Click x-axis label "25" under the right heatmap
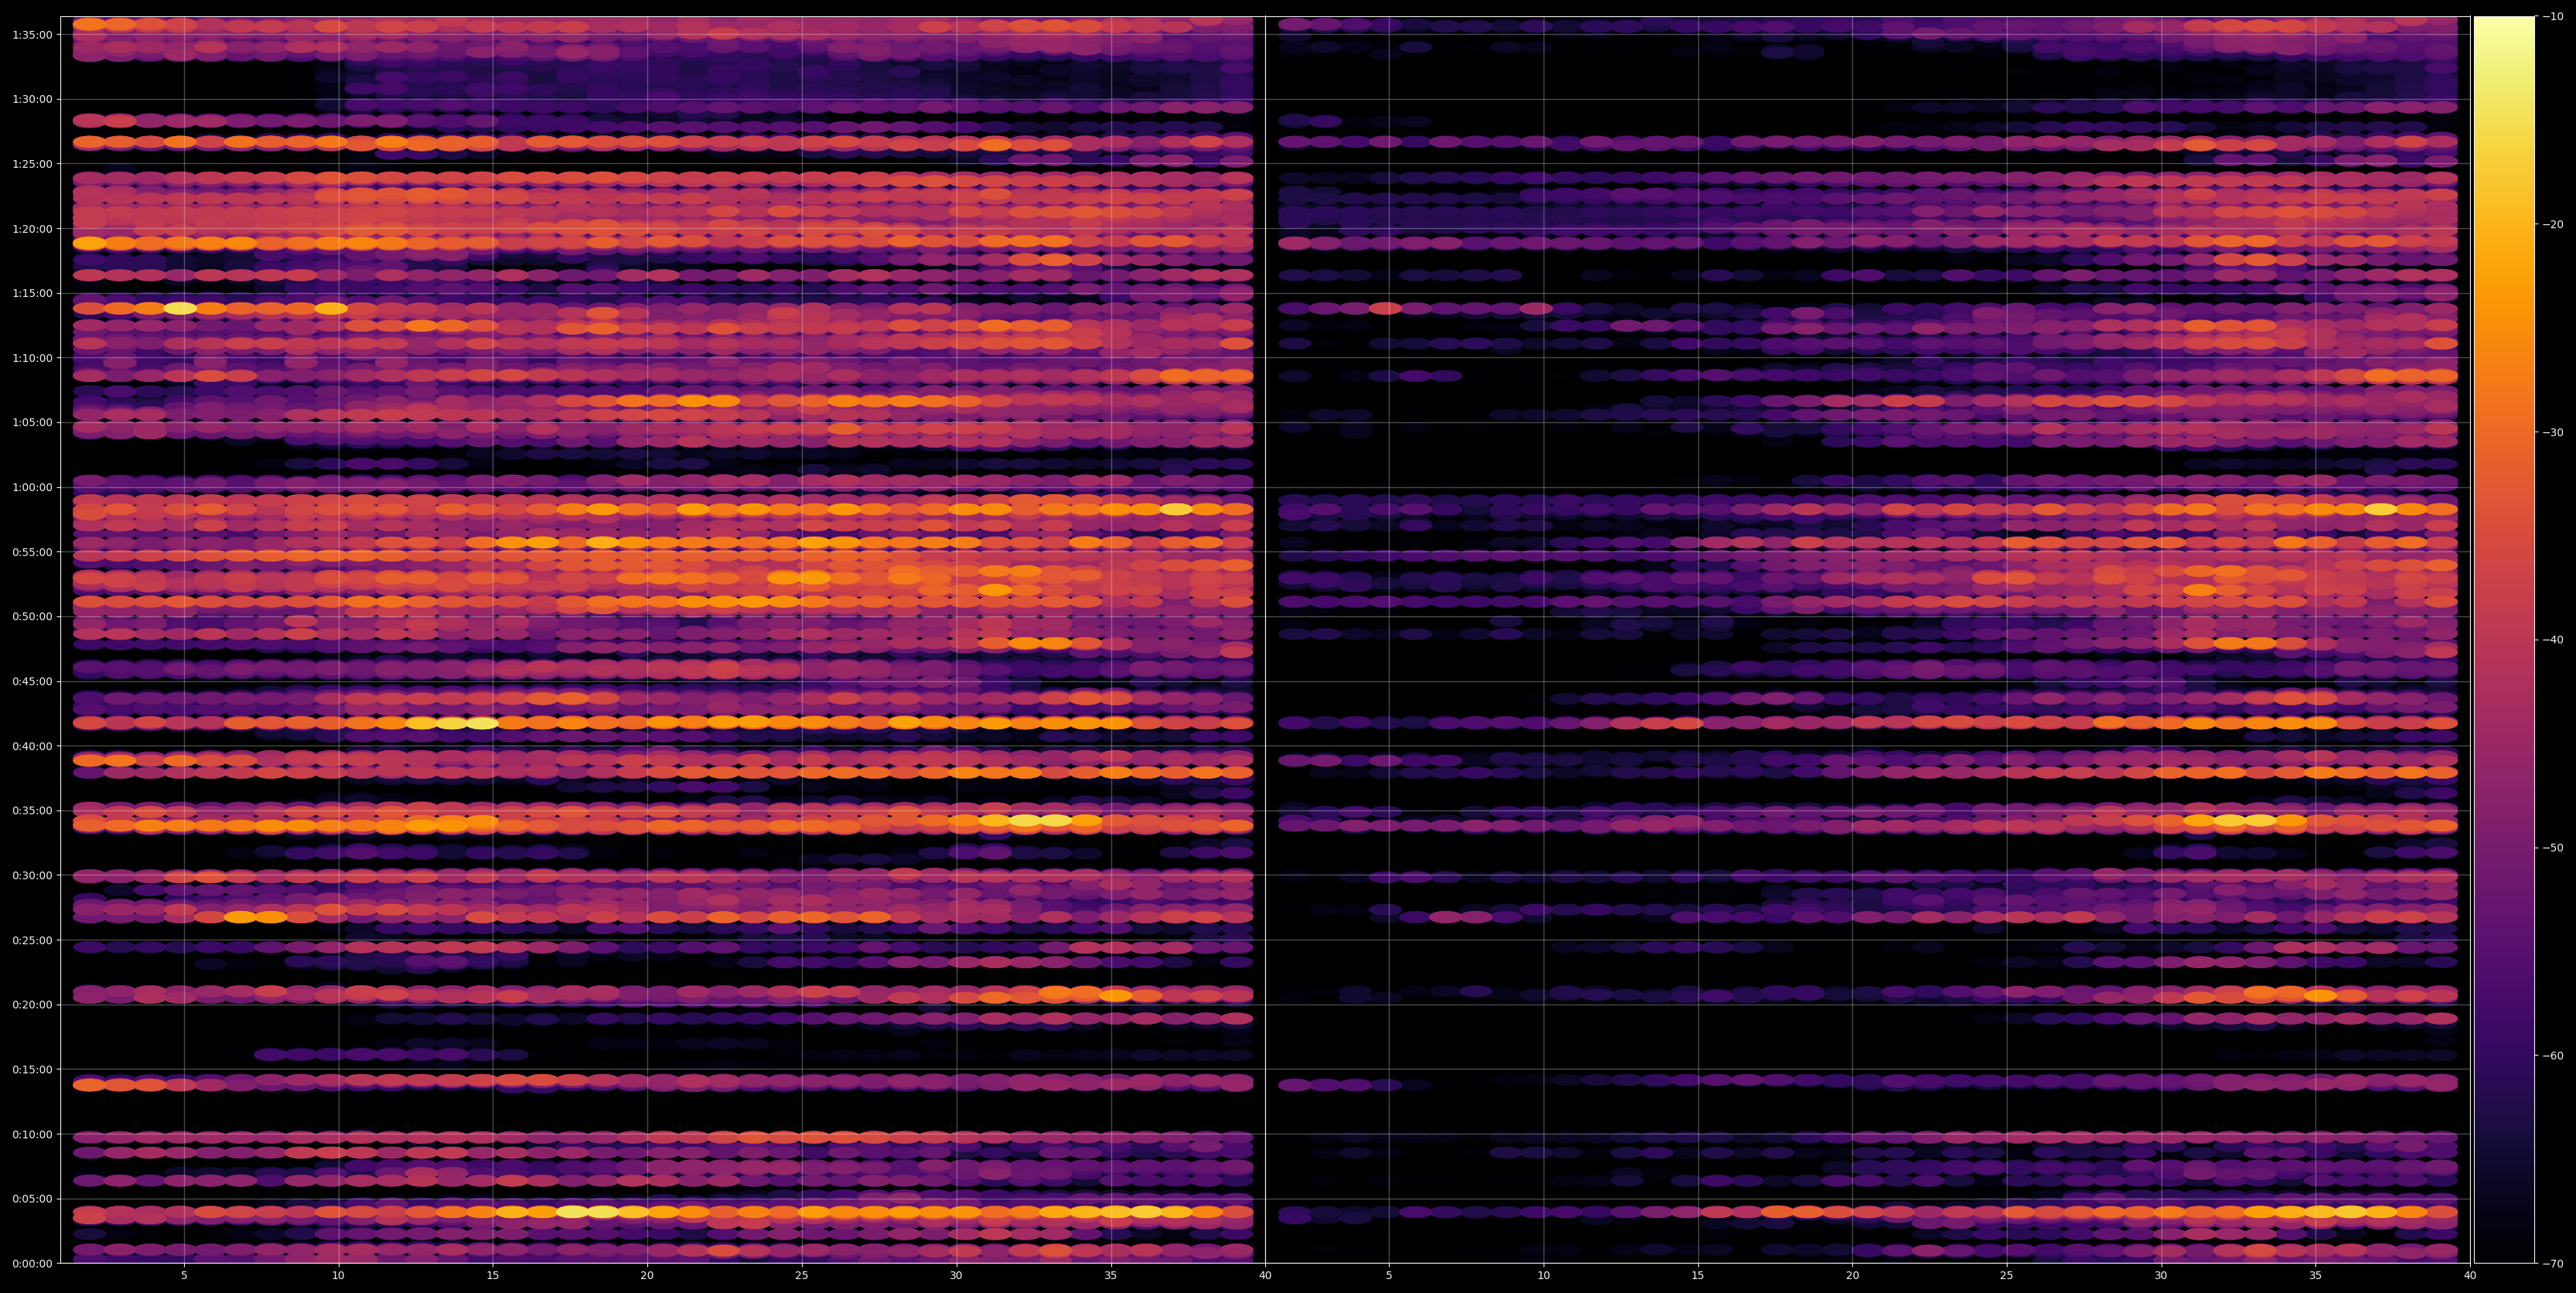Image resolution: width=2576 pixels, height=1293 pixels. [2007, 1276]
